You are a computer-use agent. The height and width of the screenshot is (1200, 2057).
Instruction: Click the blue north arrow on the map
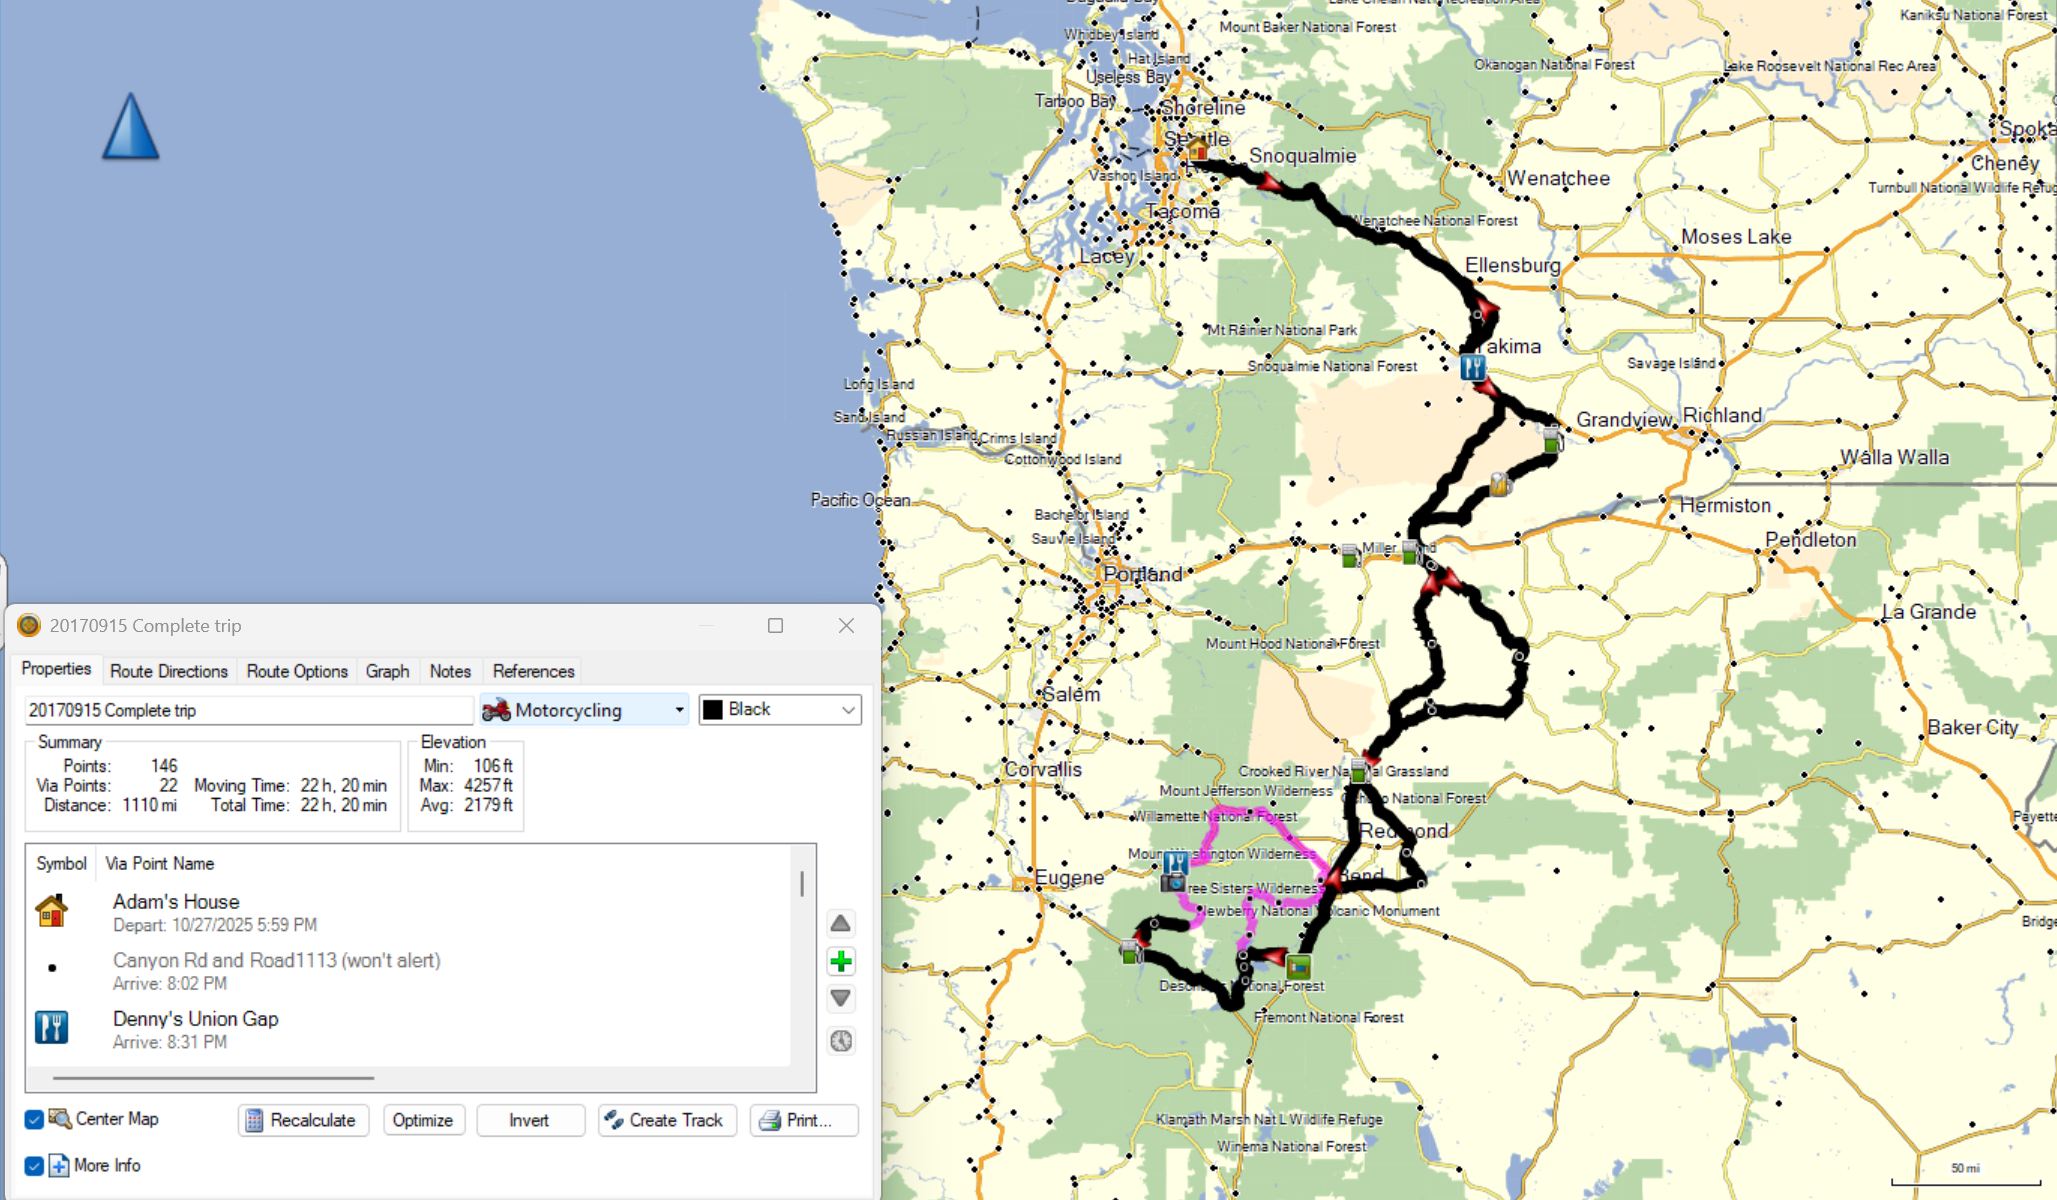click(131, 127)
